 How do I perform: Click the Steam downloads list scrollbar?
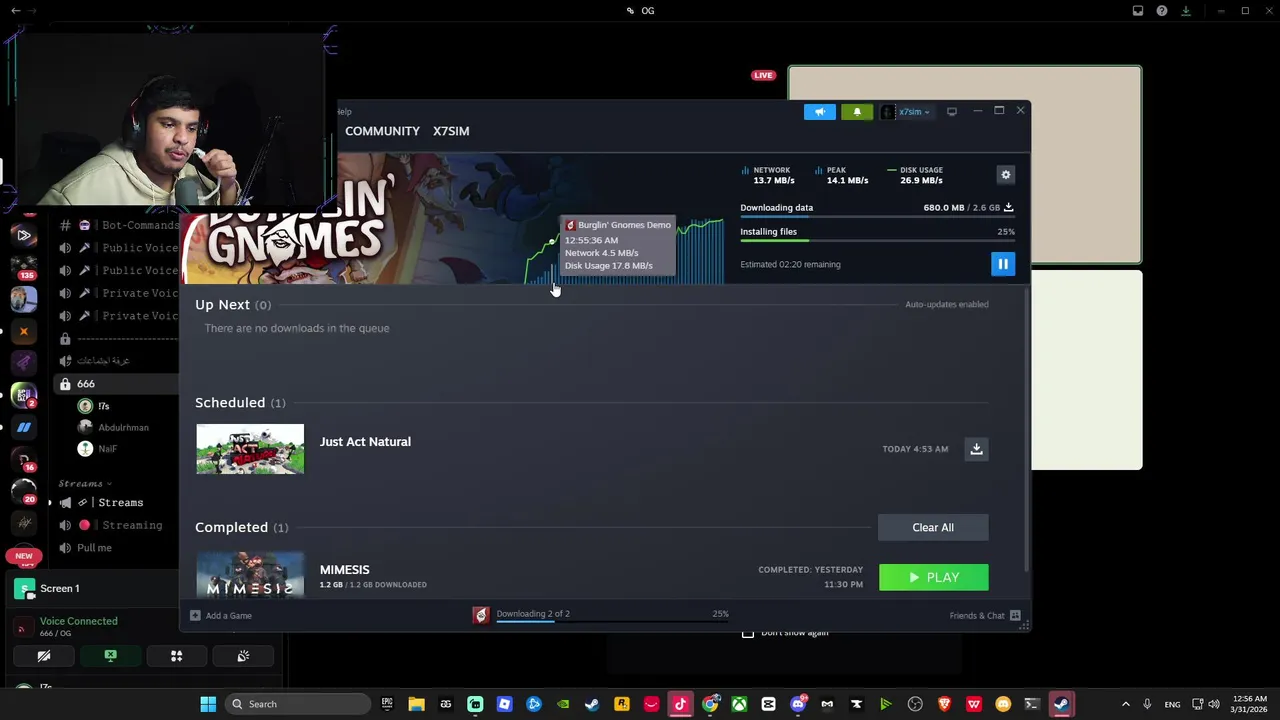pos(1026,430)
